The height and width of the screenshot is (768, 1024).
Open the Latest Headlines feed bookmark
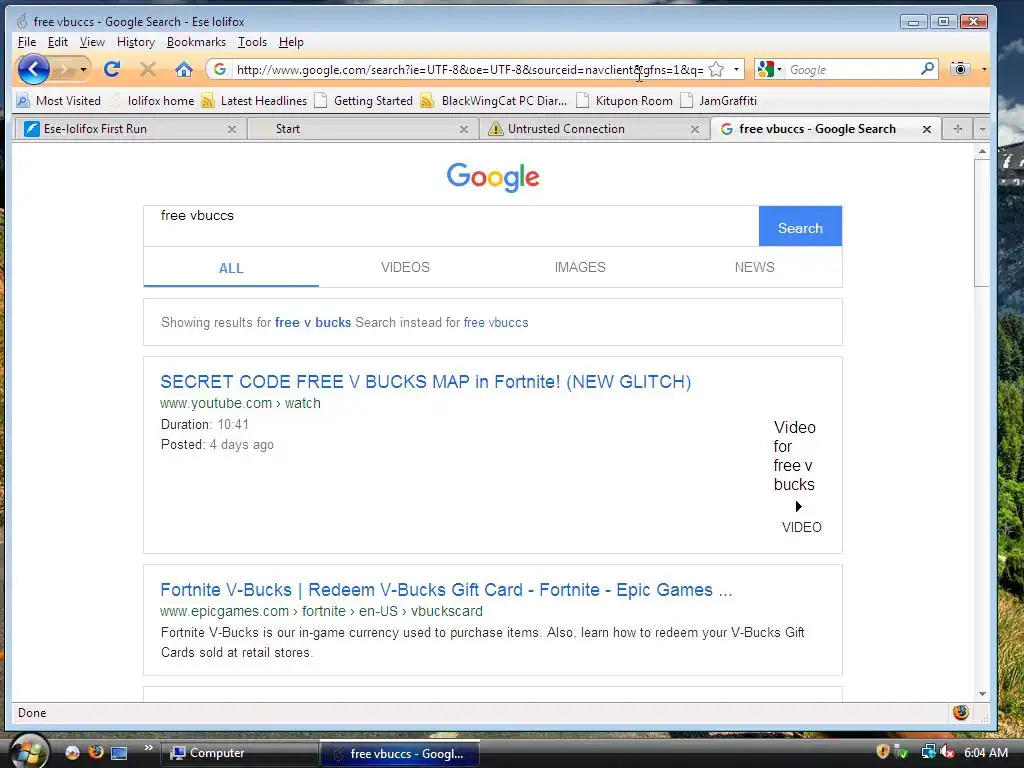[255, 101]
